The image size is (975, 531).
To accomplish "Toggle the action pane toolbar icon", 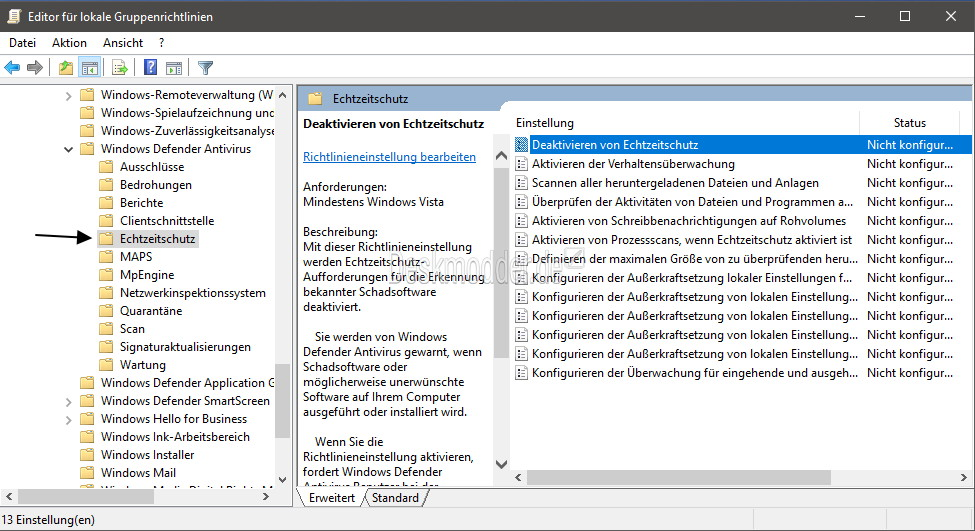I will click(x=174, y=67).
